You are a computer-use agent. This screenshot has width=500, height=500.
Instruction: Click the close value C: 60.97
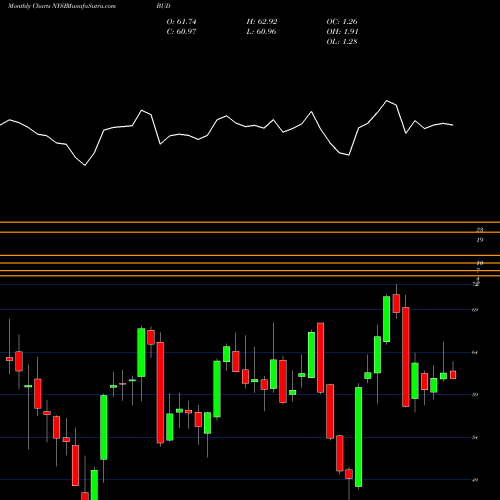click(x=181, y=32)
